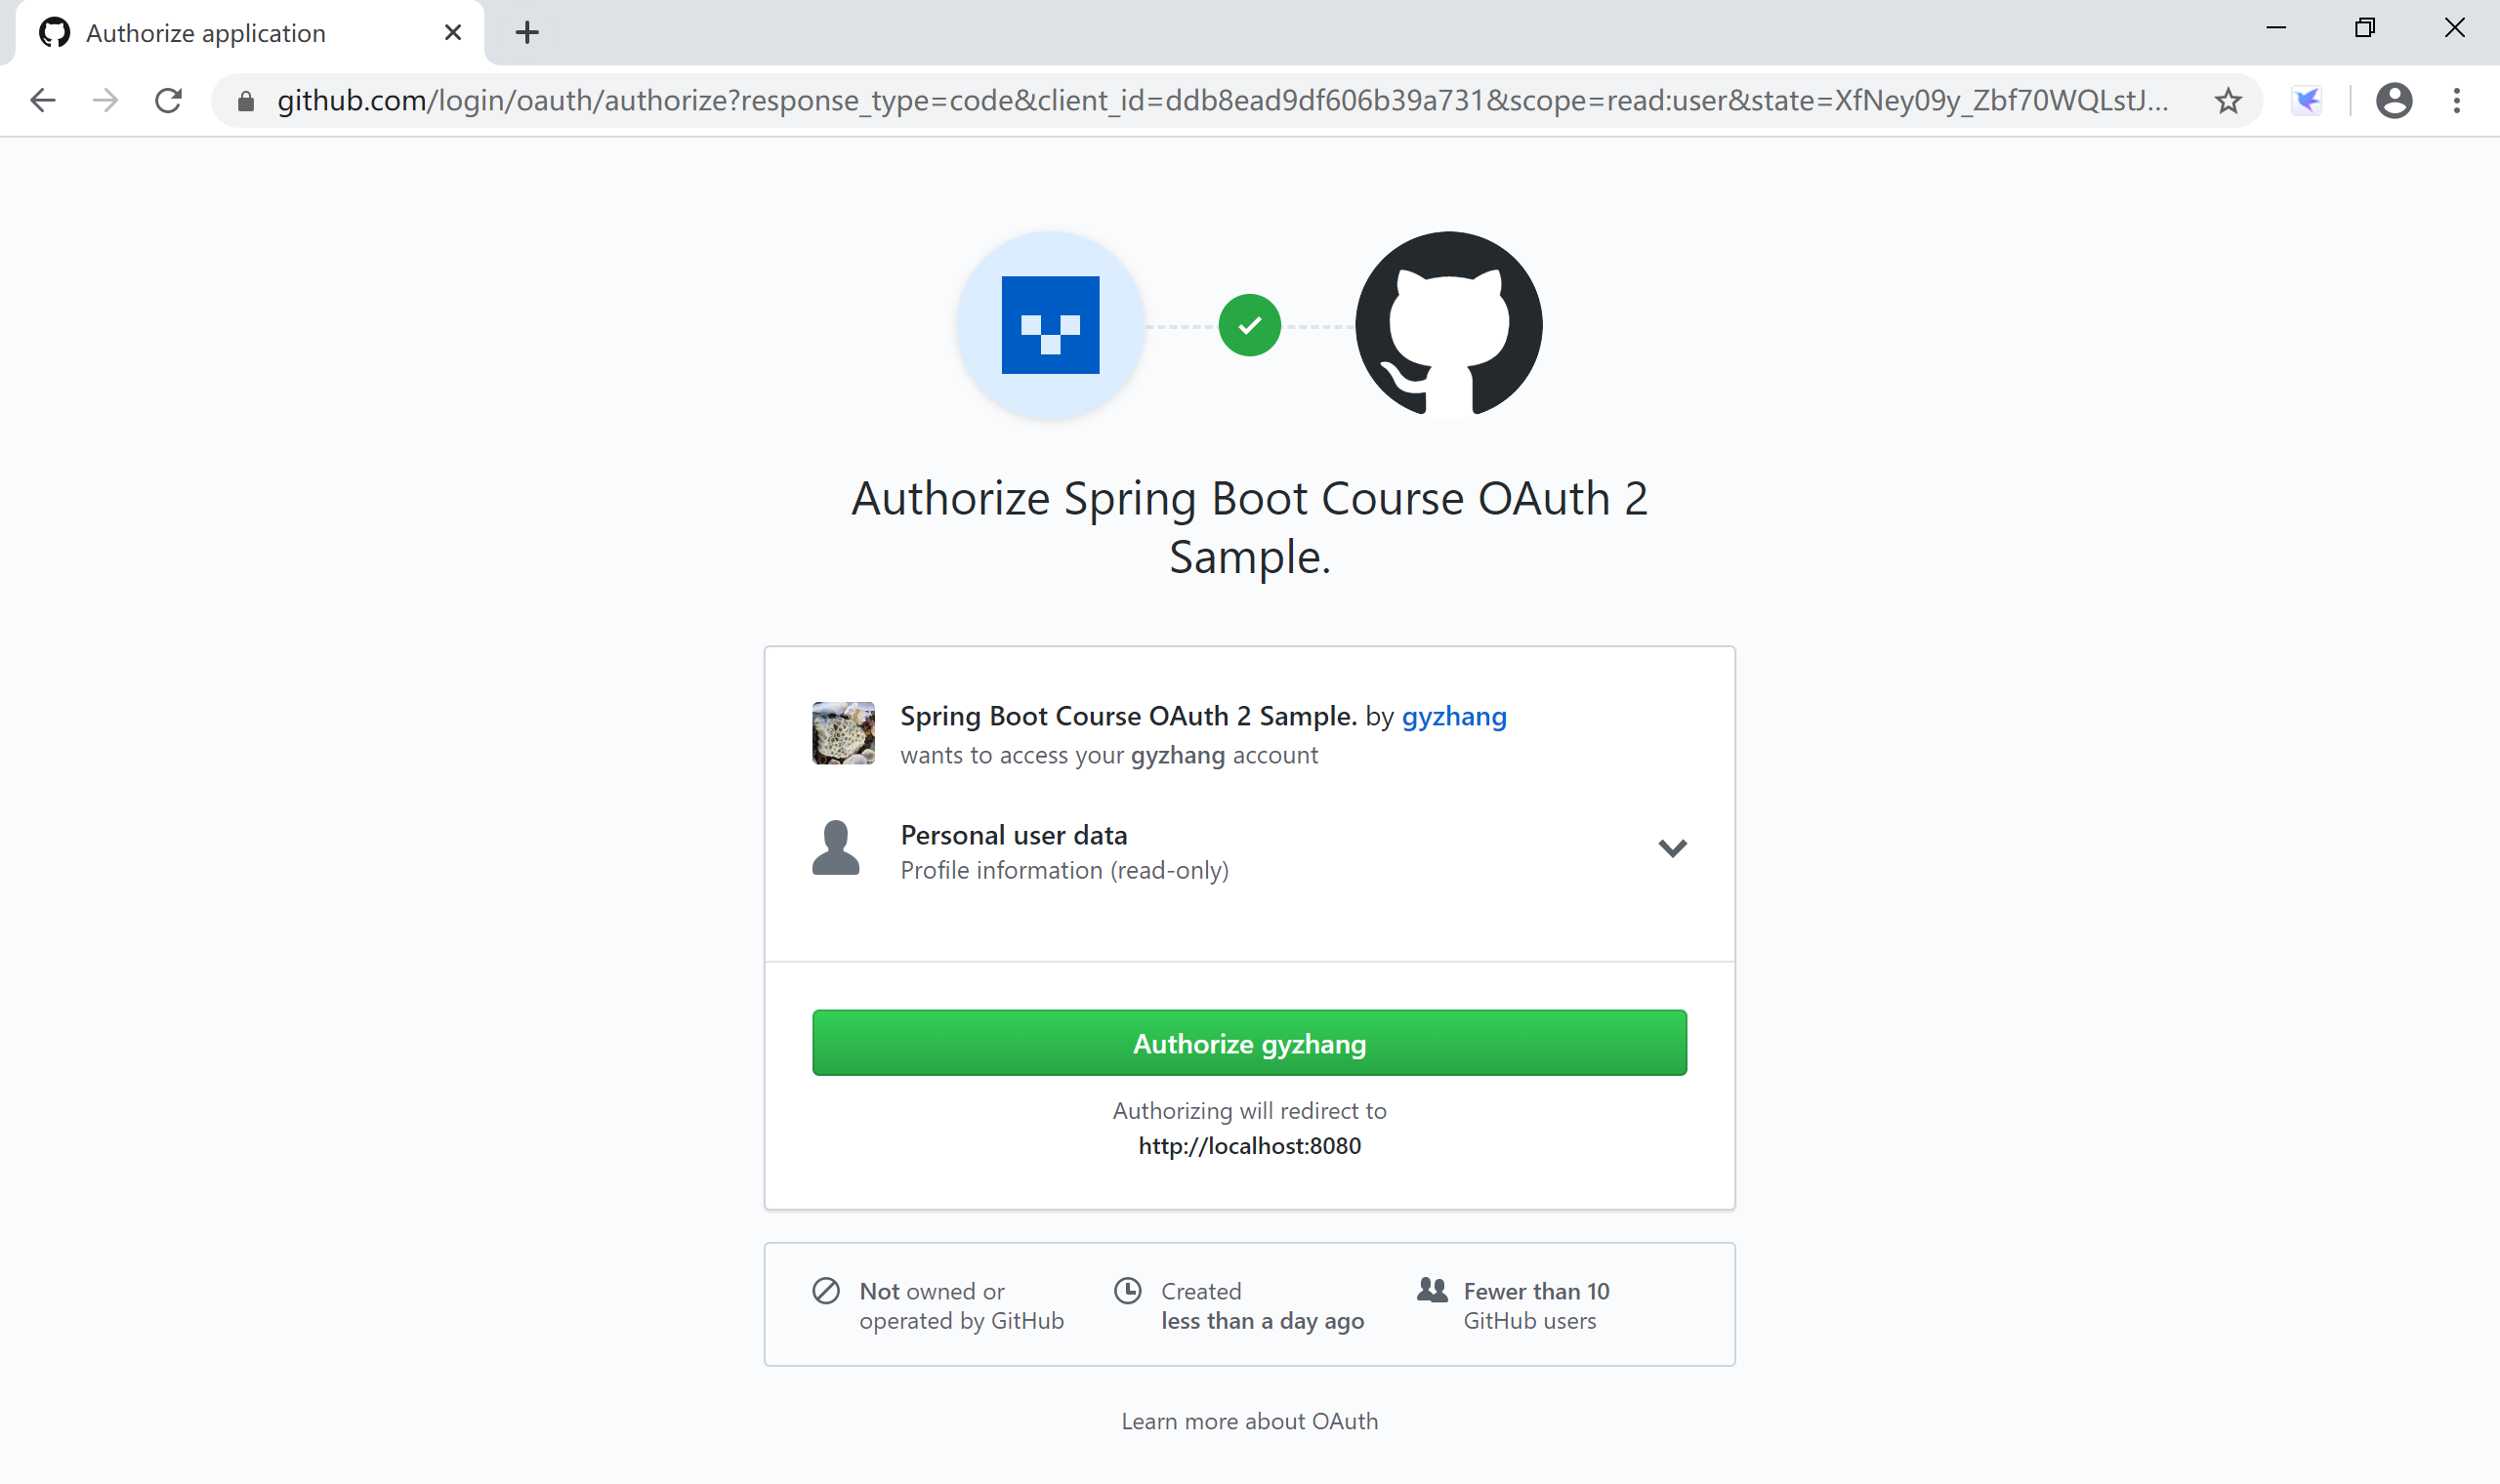
Task: Click the blue application logo
Action: coord(1050,325)
